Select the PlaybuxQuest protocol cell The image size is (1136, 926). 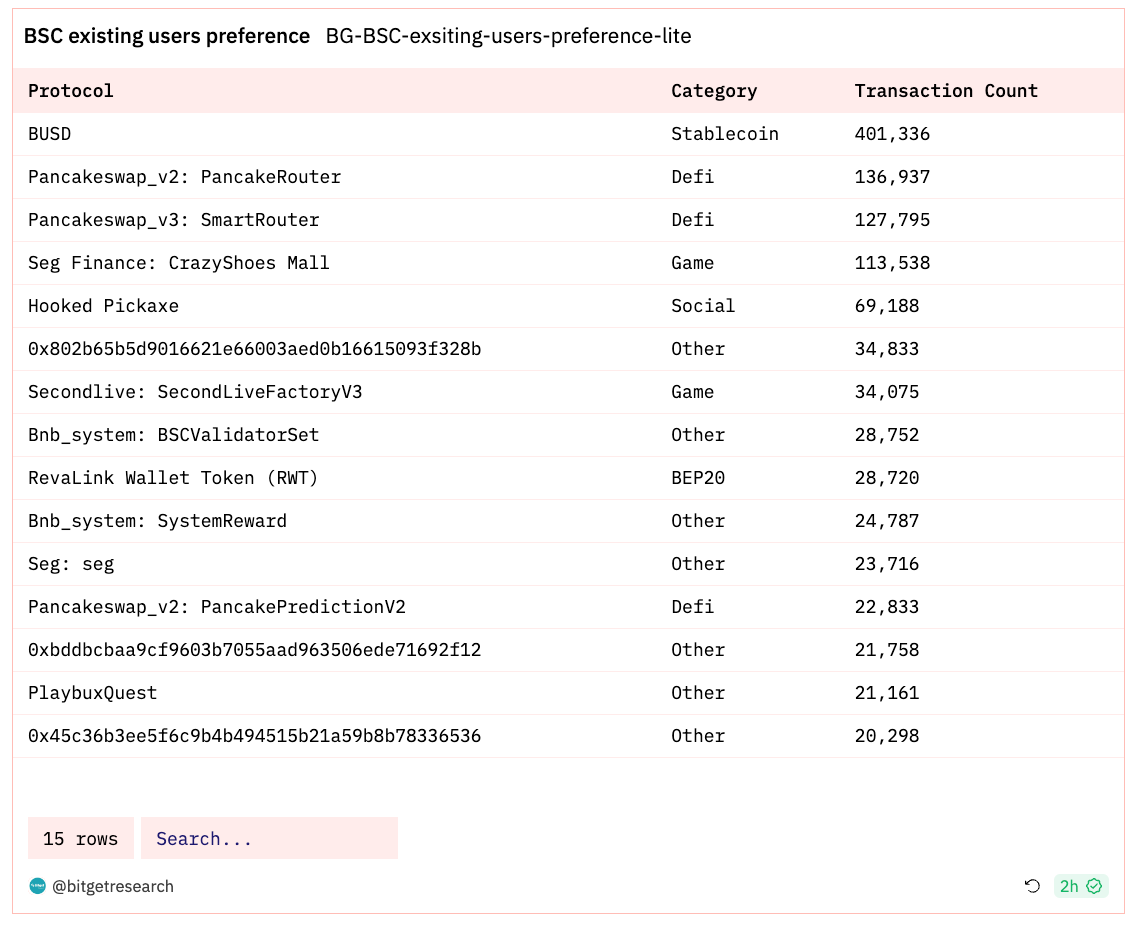tap(92, 693)
